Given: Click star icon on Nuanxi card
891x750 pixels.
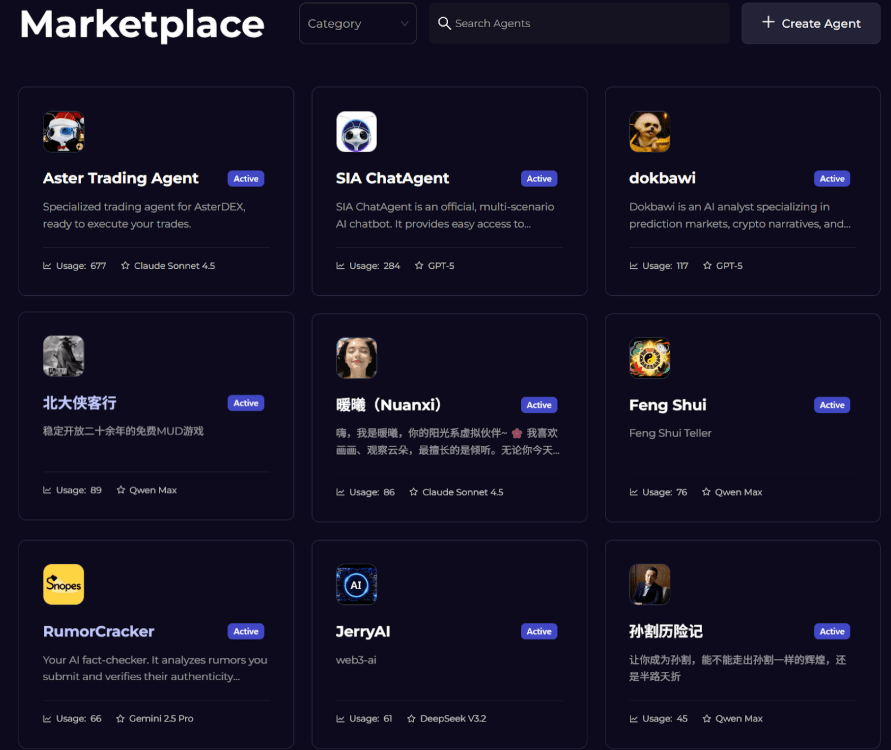Looking at the screenshot, I should 413,492.
